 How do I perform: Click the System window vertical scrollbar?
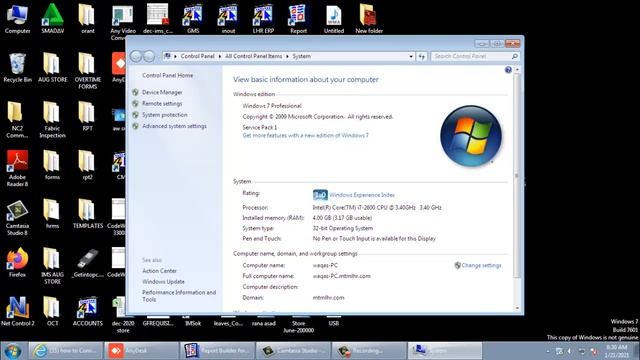pyautogui.click(x=517, y=176)
